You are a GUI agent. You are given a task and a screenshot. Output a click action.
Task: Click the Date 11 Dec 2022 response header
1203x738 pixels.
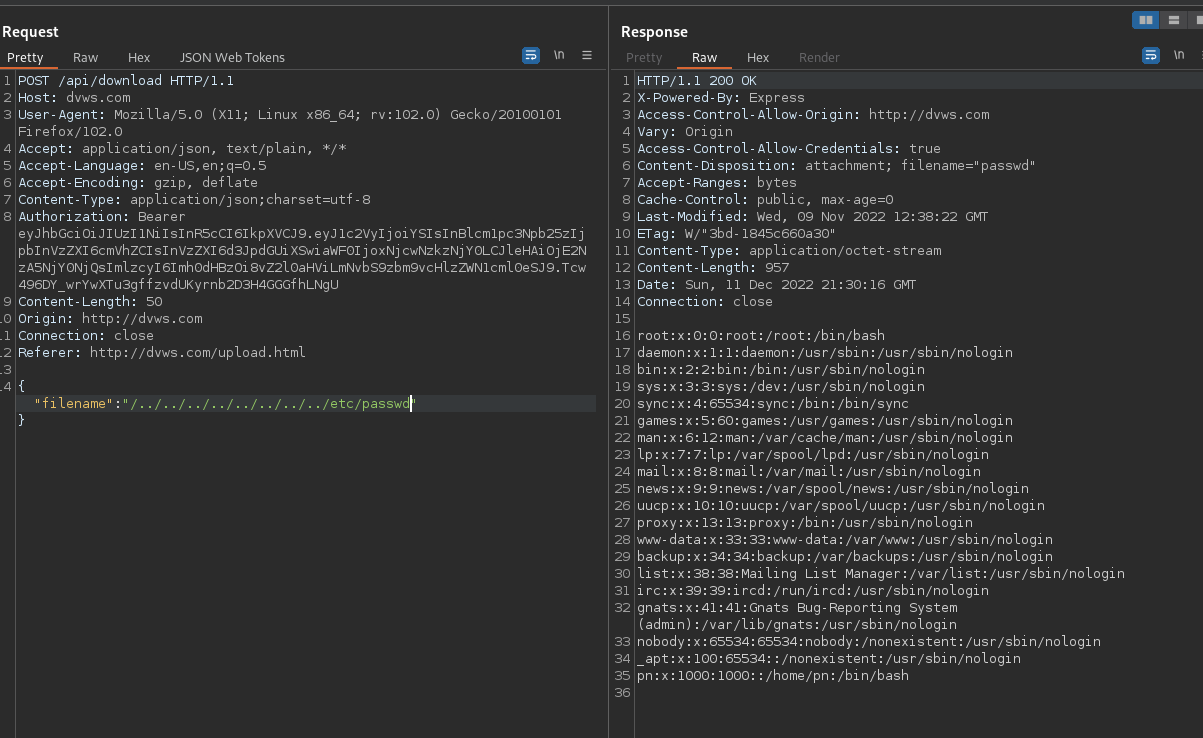pos(777,285)
